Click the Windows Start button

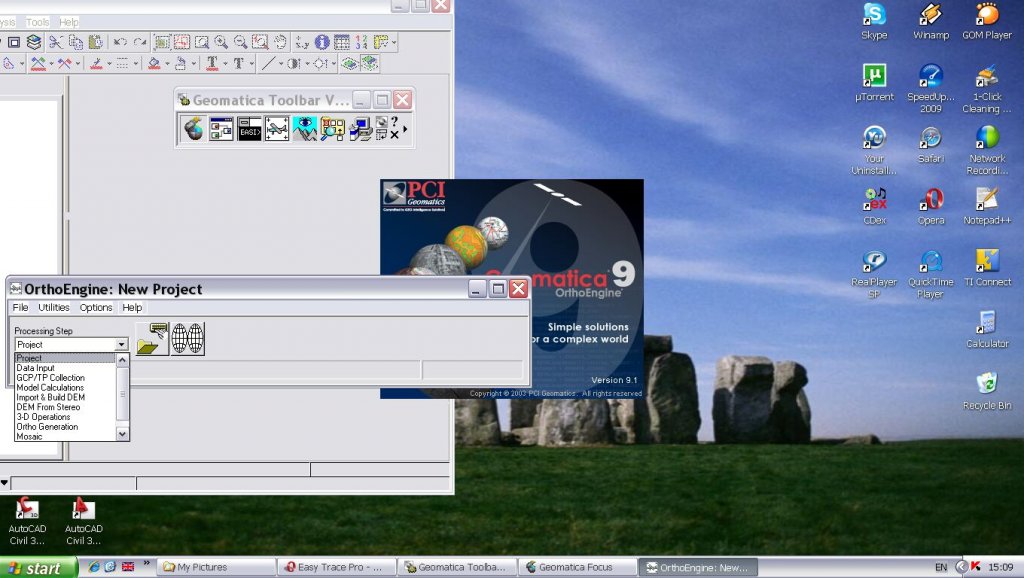[38, 568]
